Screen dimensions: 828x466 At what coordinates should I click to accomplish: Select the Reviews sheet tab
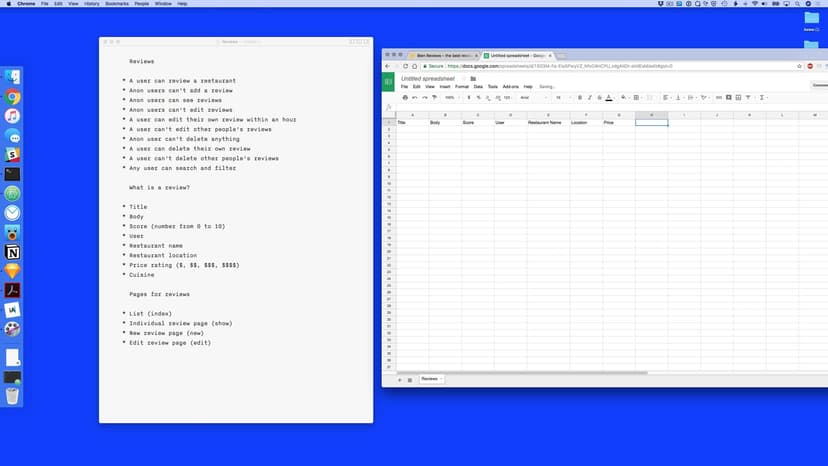point(430,380)
